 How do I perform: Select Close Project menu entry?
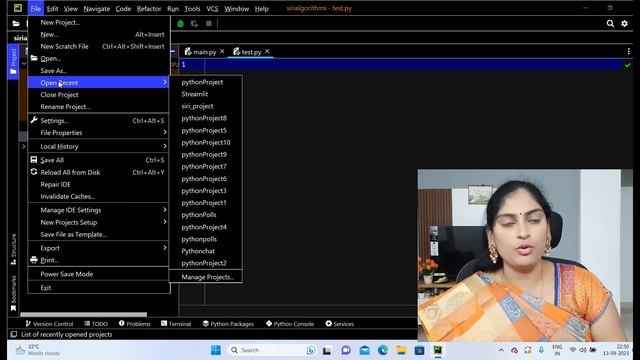(x=99, y=95)
